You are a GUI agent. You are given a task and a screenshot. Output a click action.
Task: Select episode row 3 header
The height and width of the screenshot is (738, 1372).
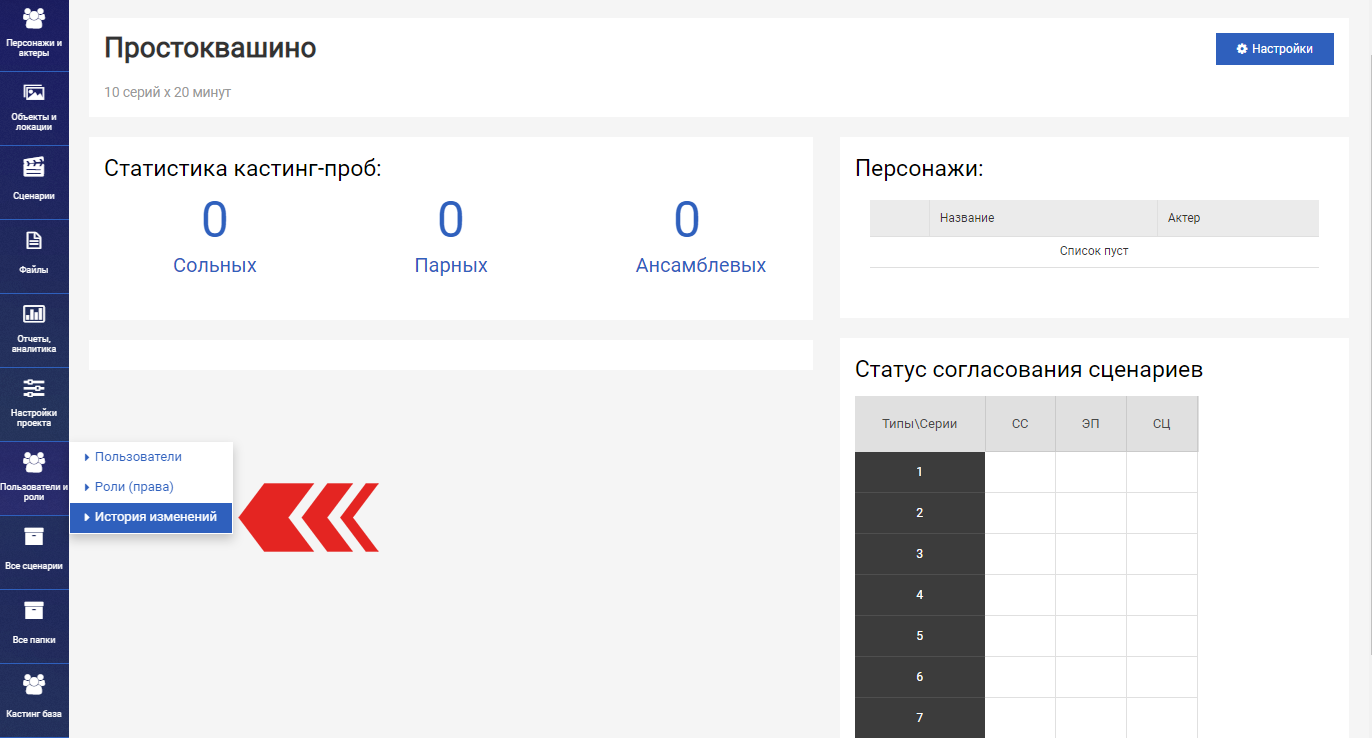pyautogui.click(x=920, y=554)
